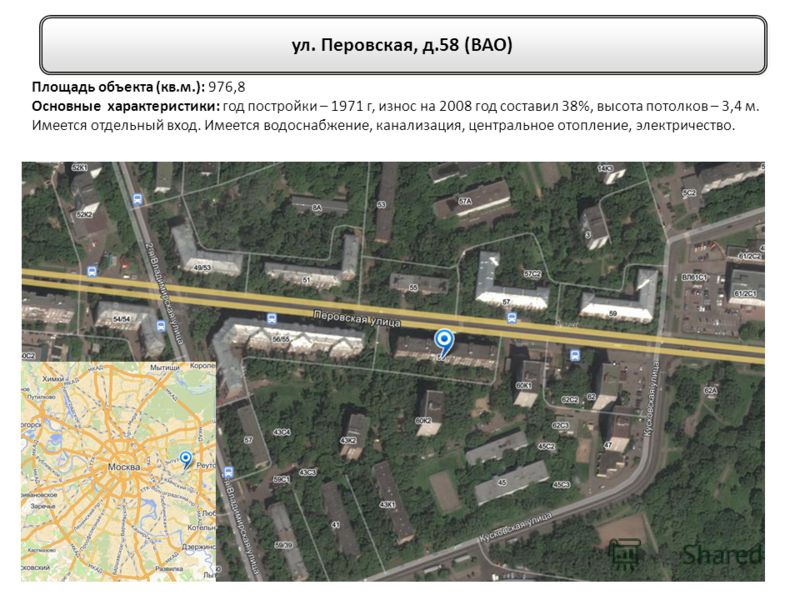Select the bus stop icon right of building 52К1
Screen dimensions: 800x600
pyautogui.click(x=137, y=199)
